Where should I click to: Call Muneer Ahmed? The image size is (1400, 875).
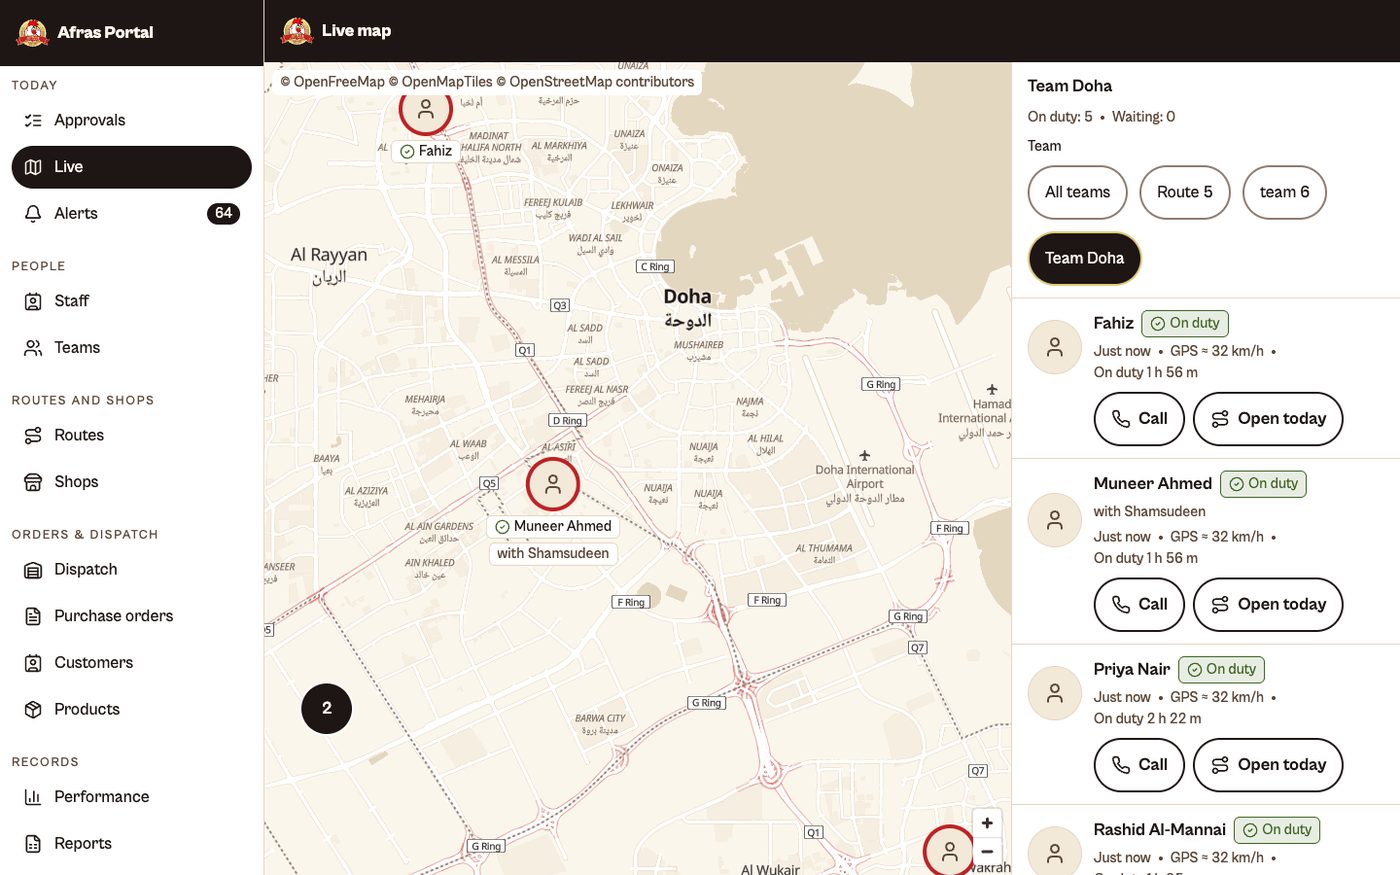(x=1139, y=604)
